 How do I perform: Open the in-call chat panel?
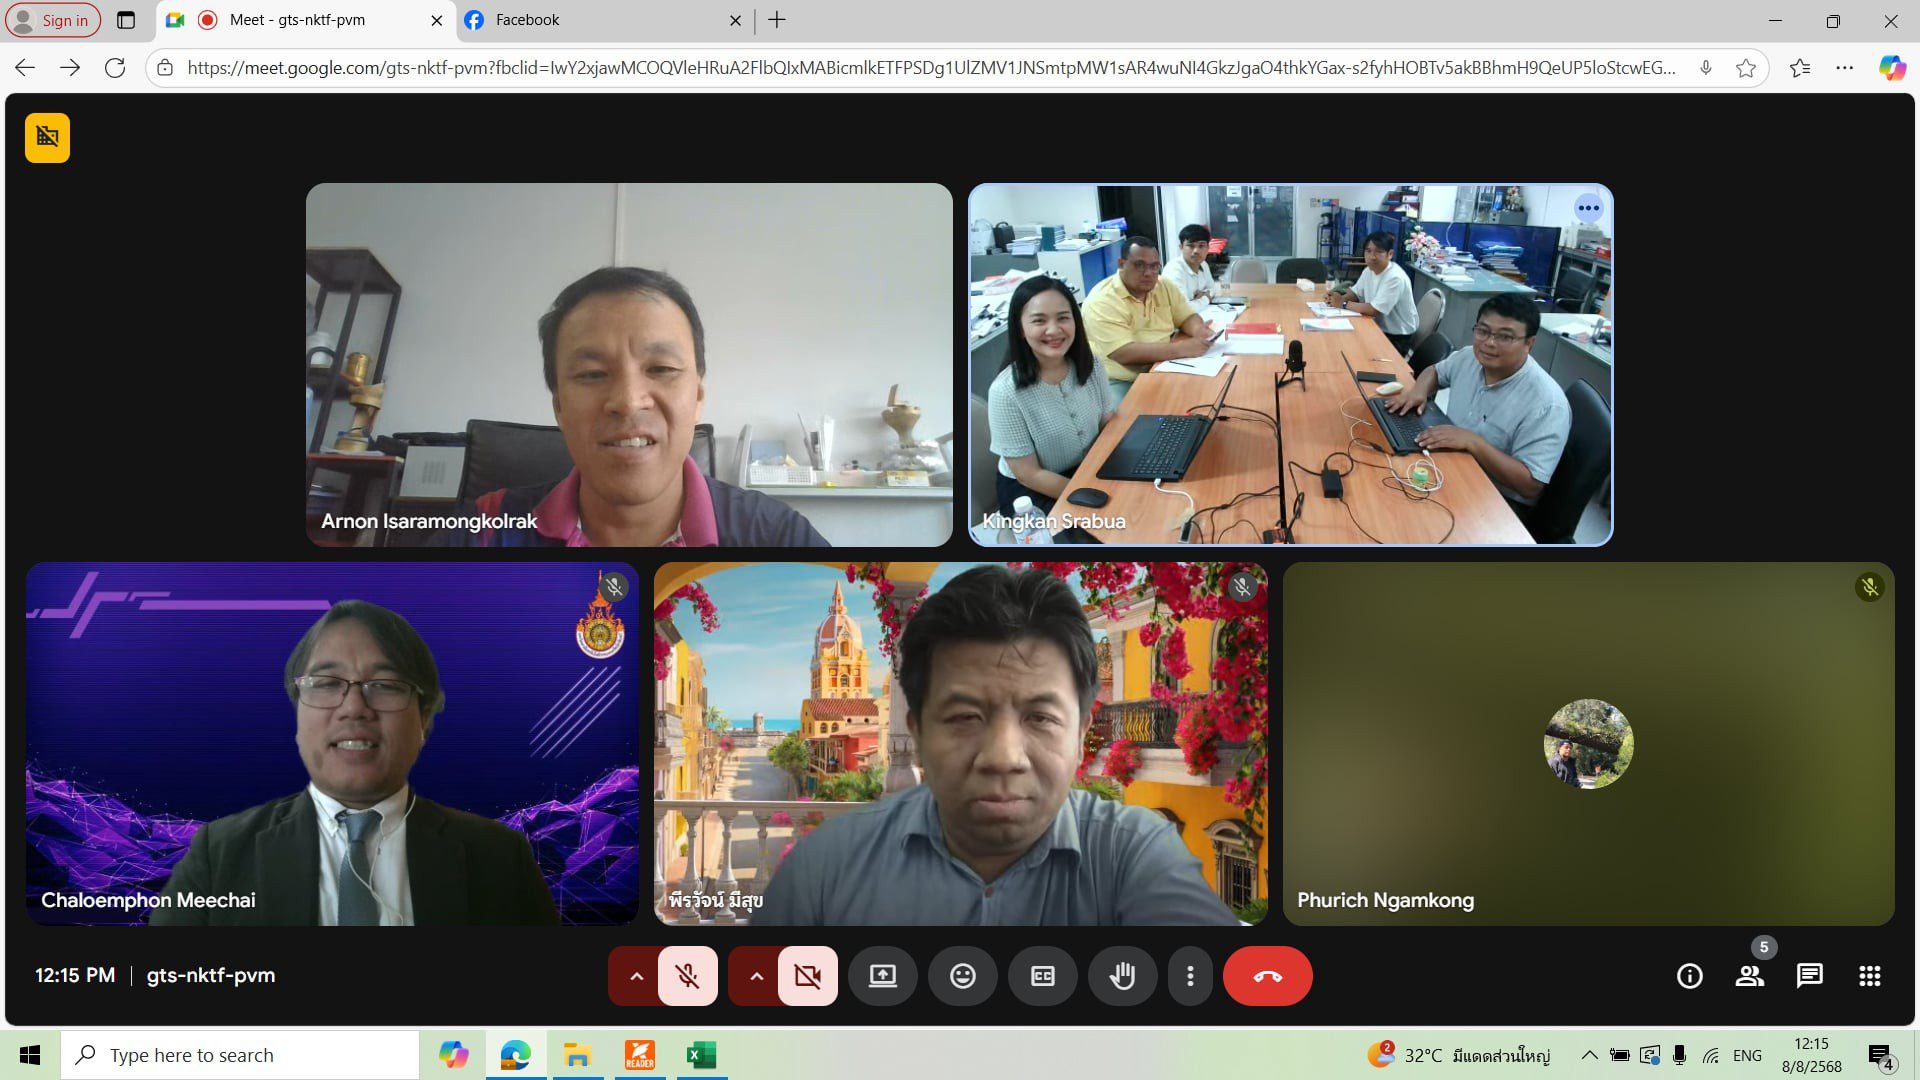[1809, 976]
